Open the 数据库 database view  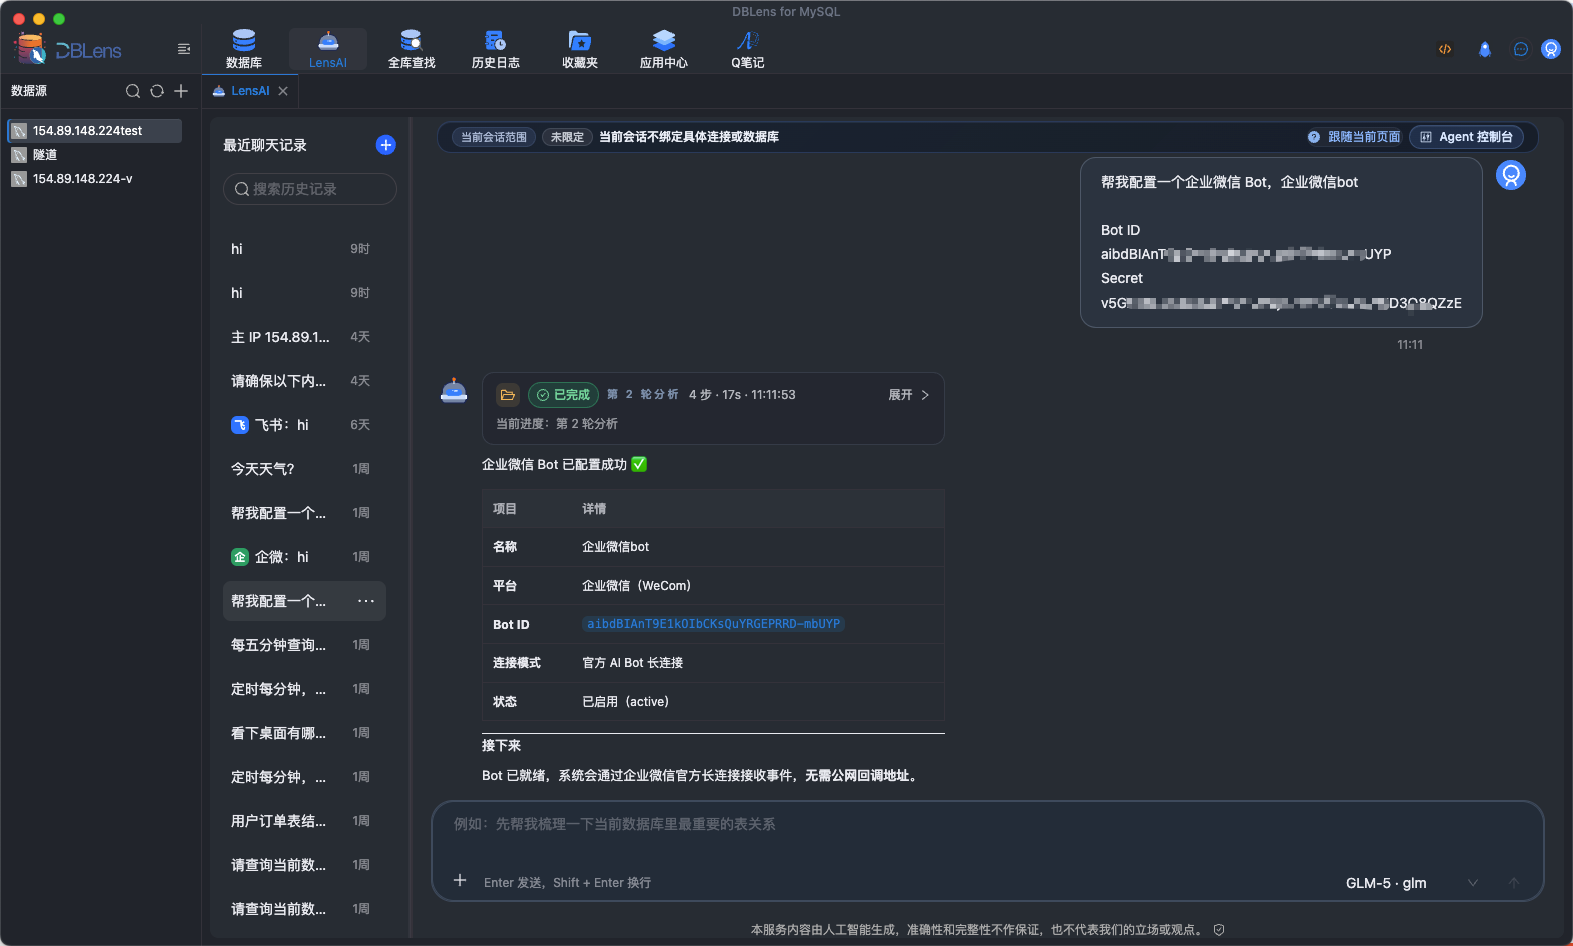(244, 49)
